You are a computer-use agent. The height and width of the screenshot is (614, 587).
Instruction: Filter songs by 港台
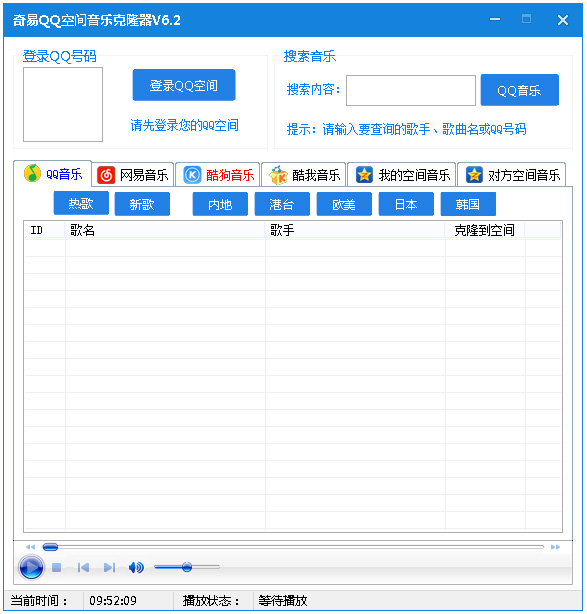(x=282, y=204)
